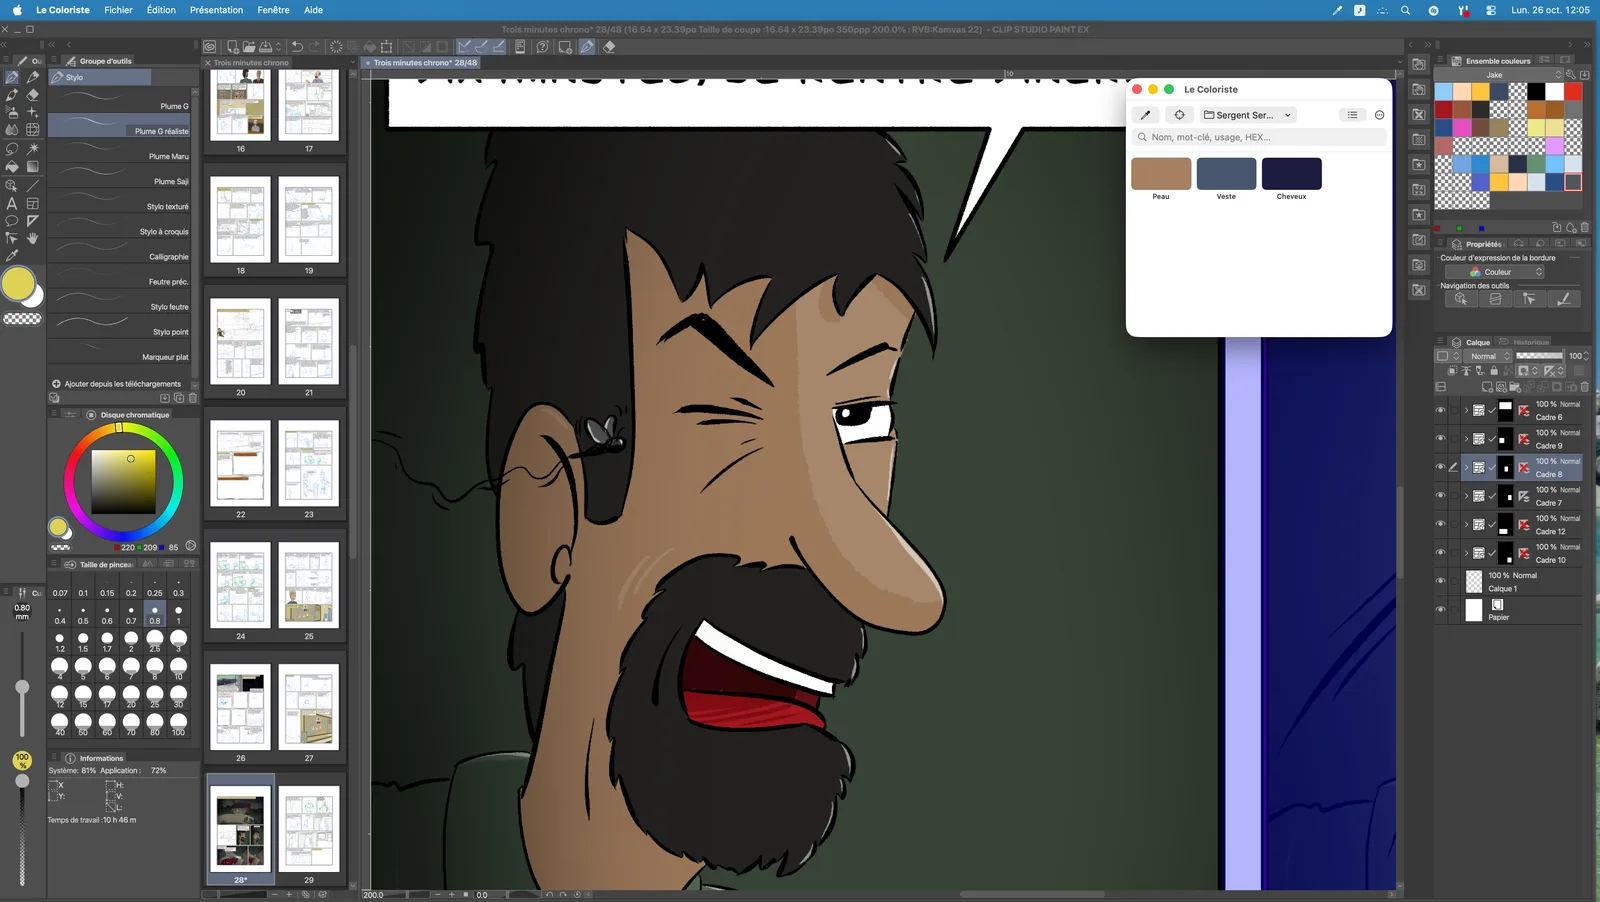Delete sub tool with trash icon below list

click(x=193, y=398)
